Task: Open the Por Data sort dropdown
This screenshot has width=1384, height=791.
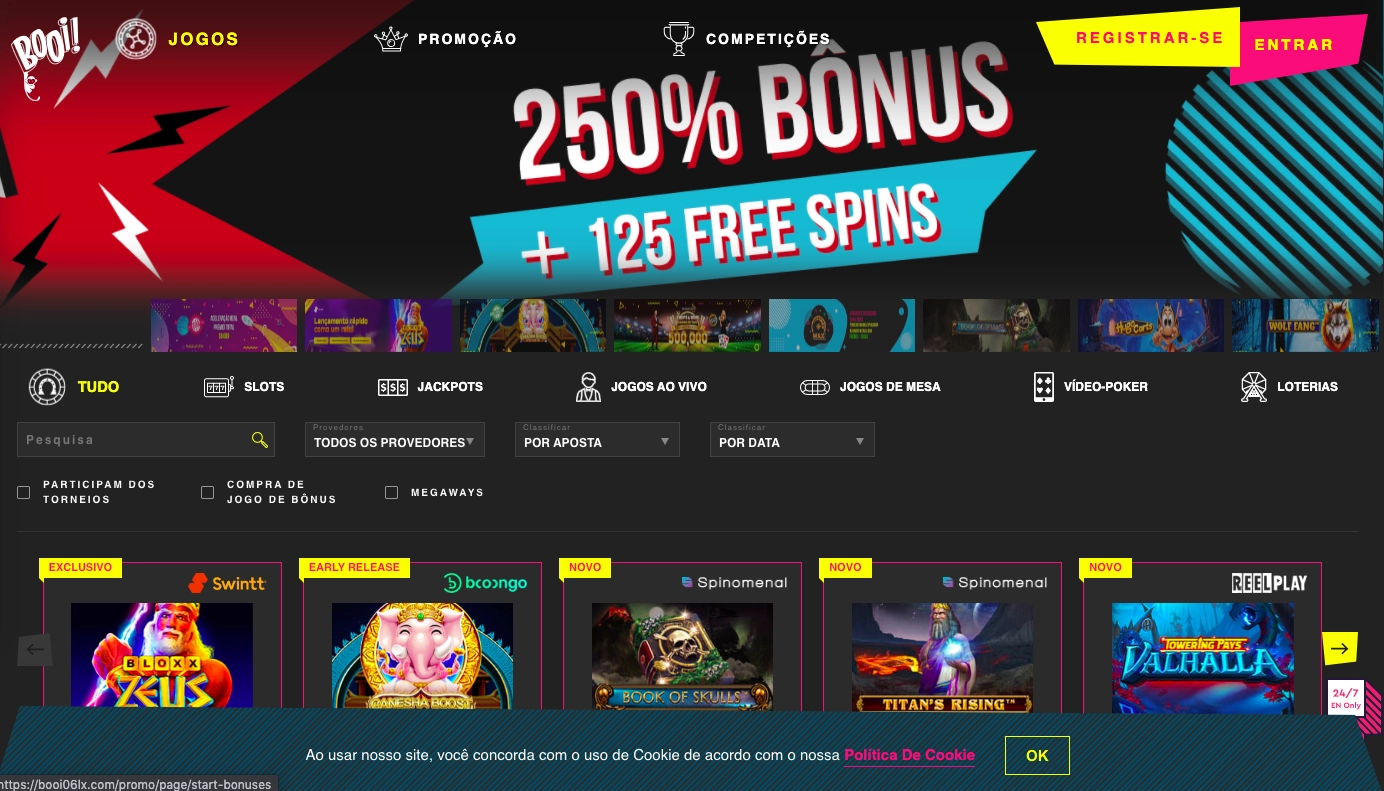Action: click(792, 440)
